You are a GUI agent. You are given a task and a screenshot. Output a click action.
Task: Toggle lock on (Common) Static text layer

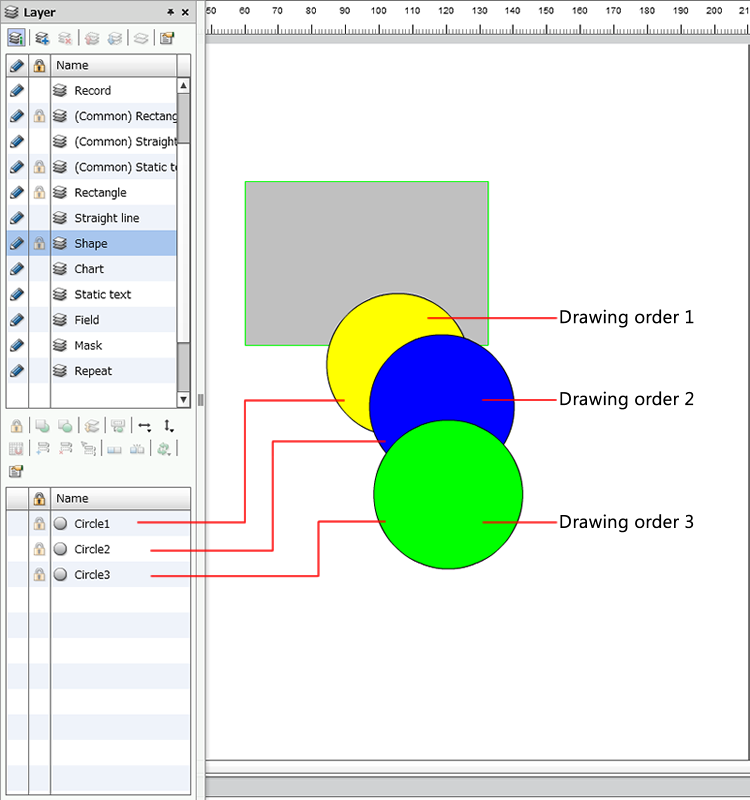[x=39, y=167]
